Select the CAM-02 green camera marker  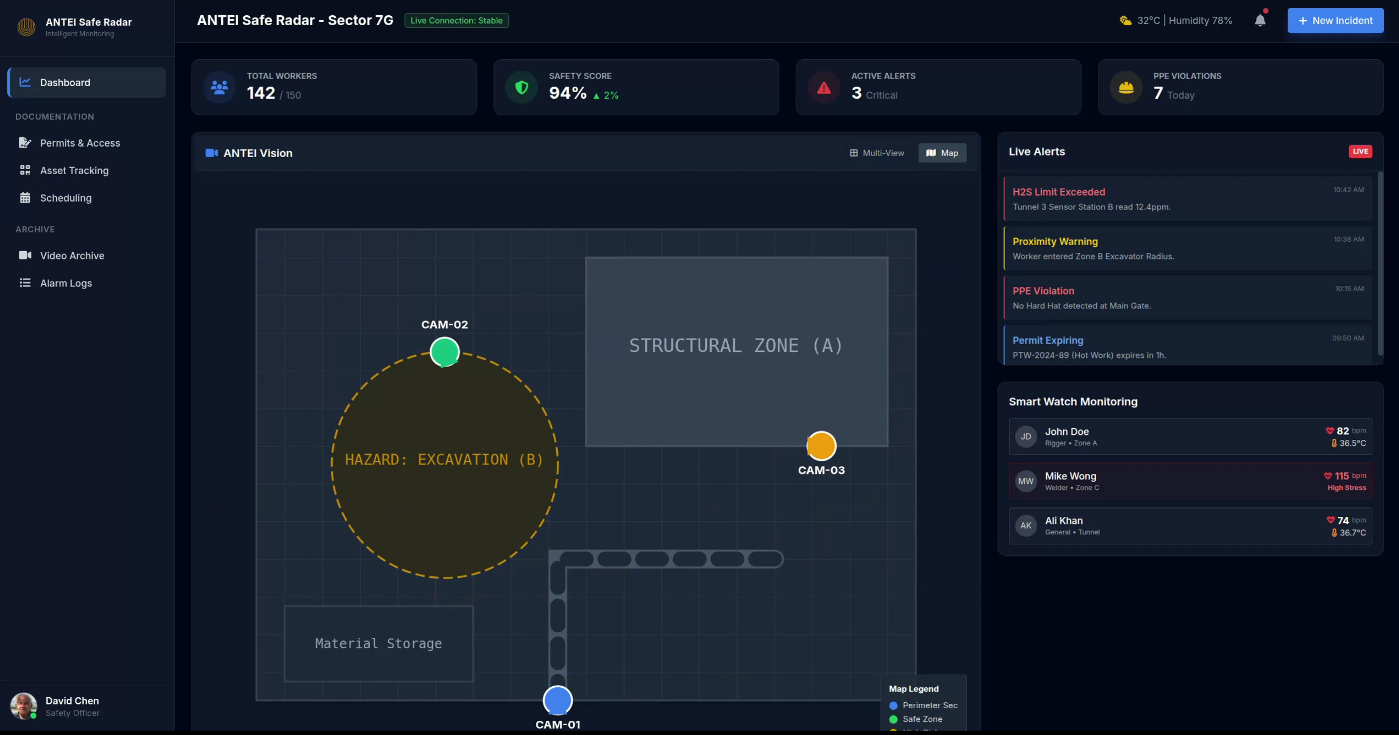click(x=445, y=352)
